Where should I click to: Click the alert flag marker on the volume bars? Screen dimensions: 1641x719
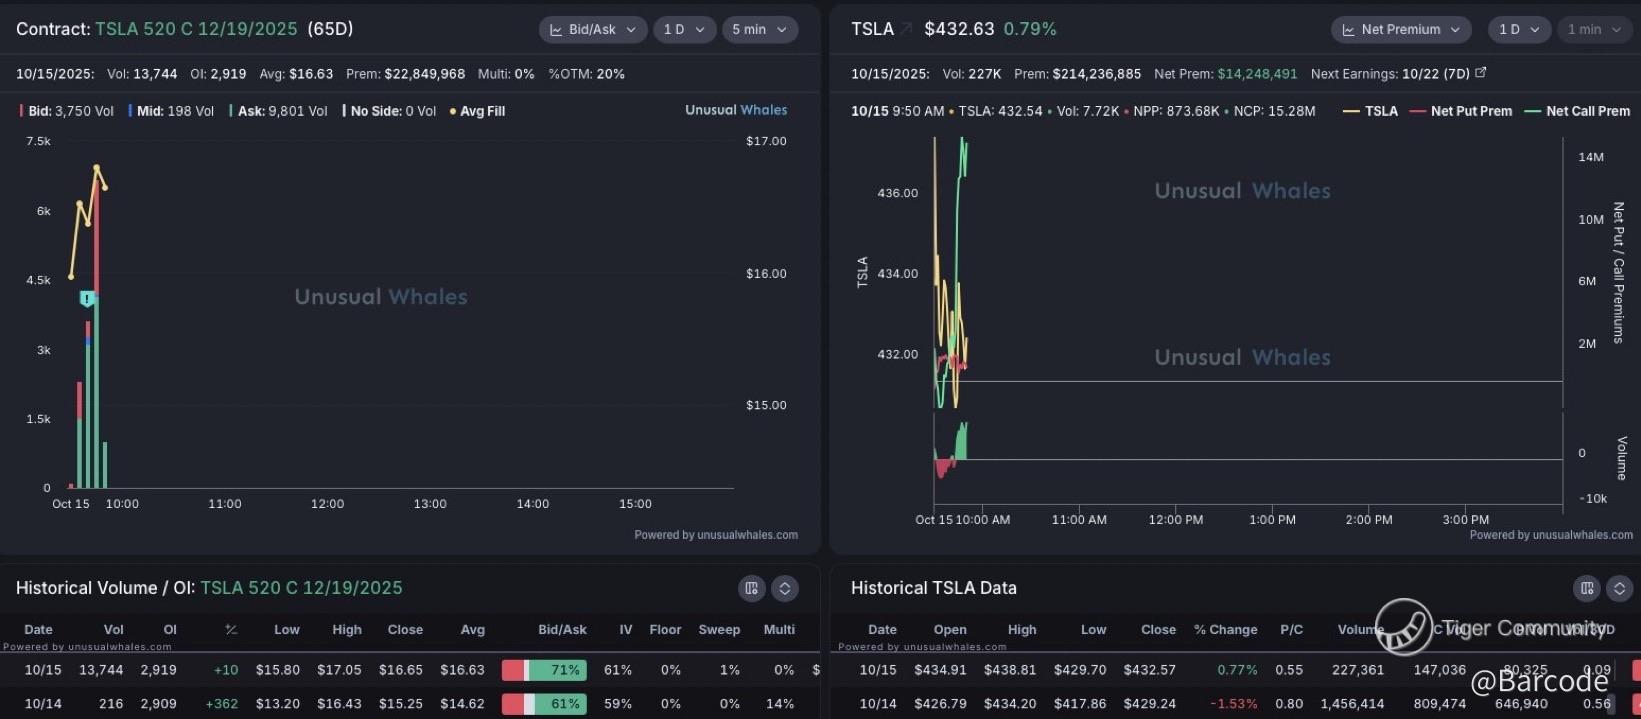tap(88, 298)
